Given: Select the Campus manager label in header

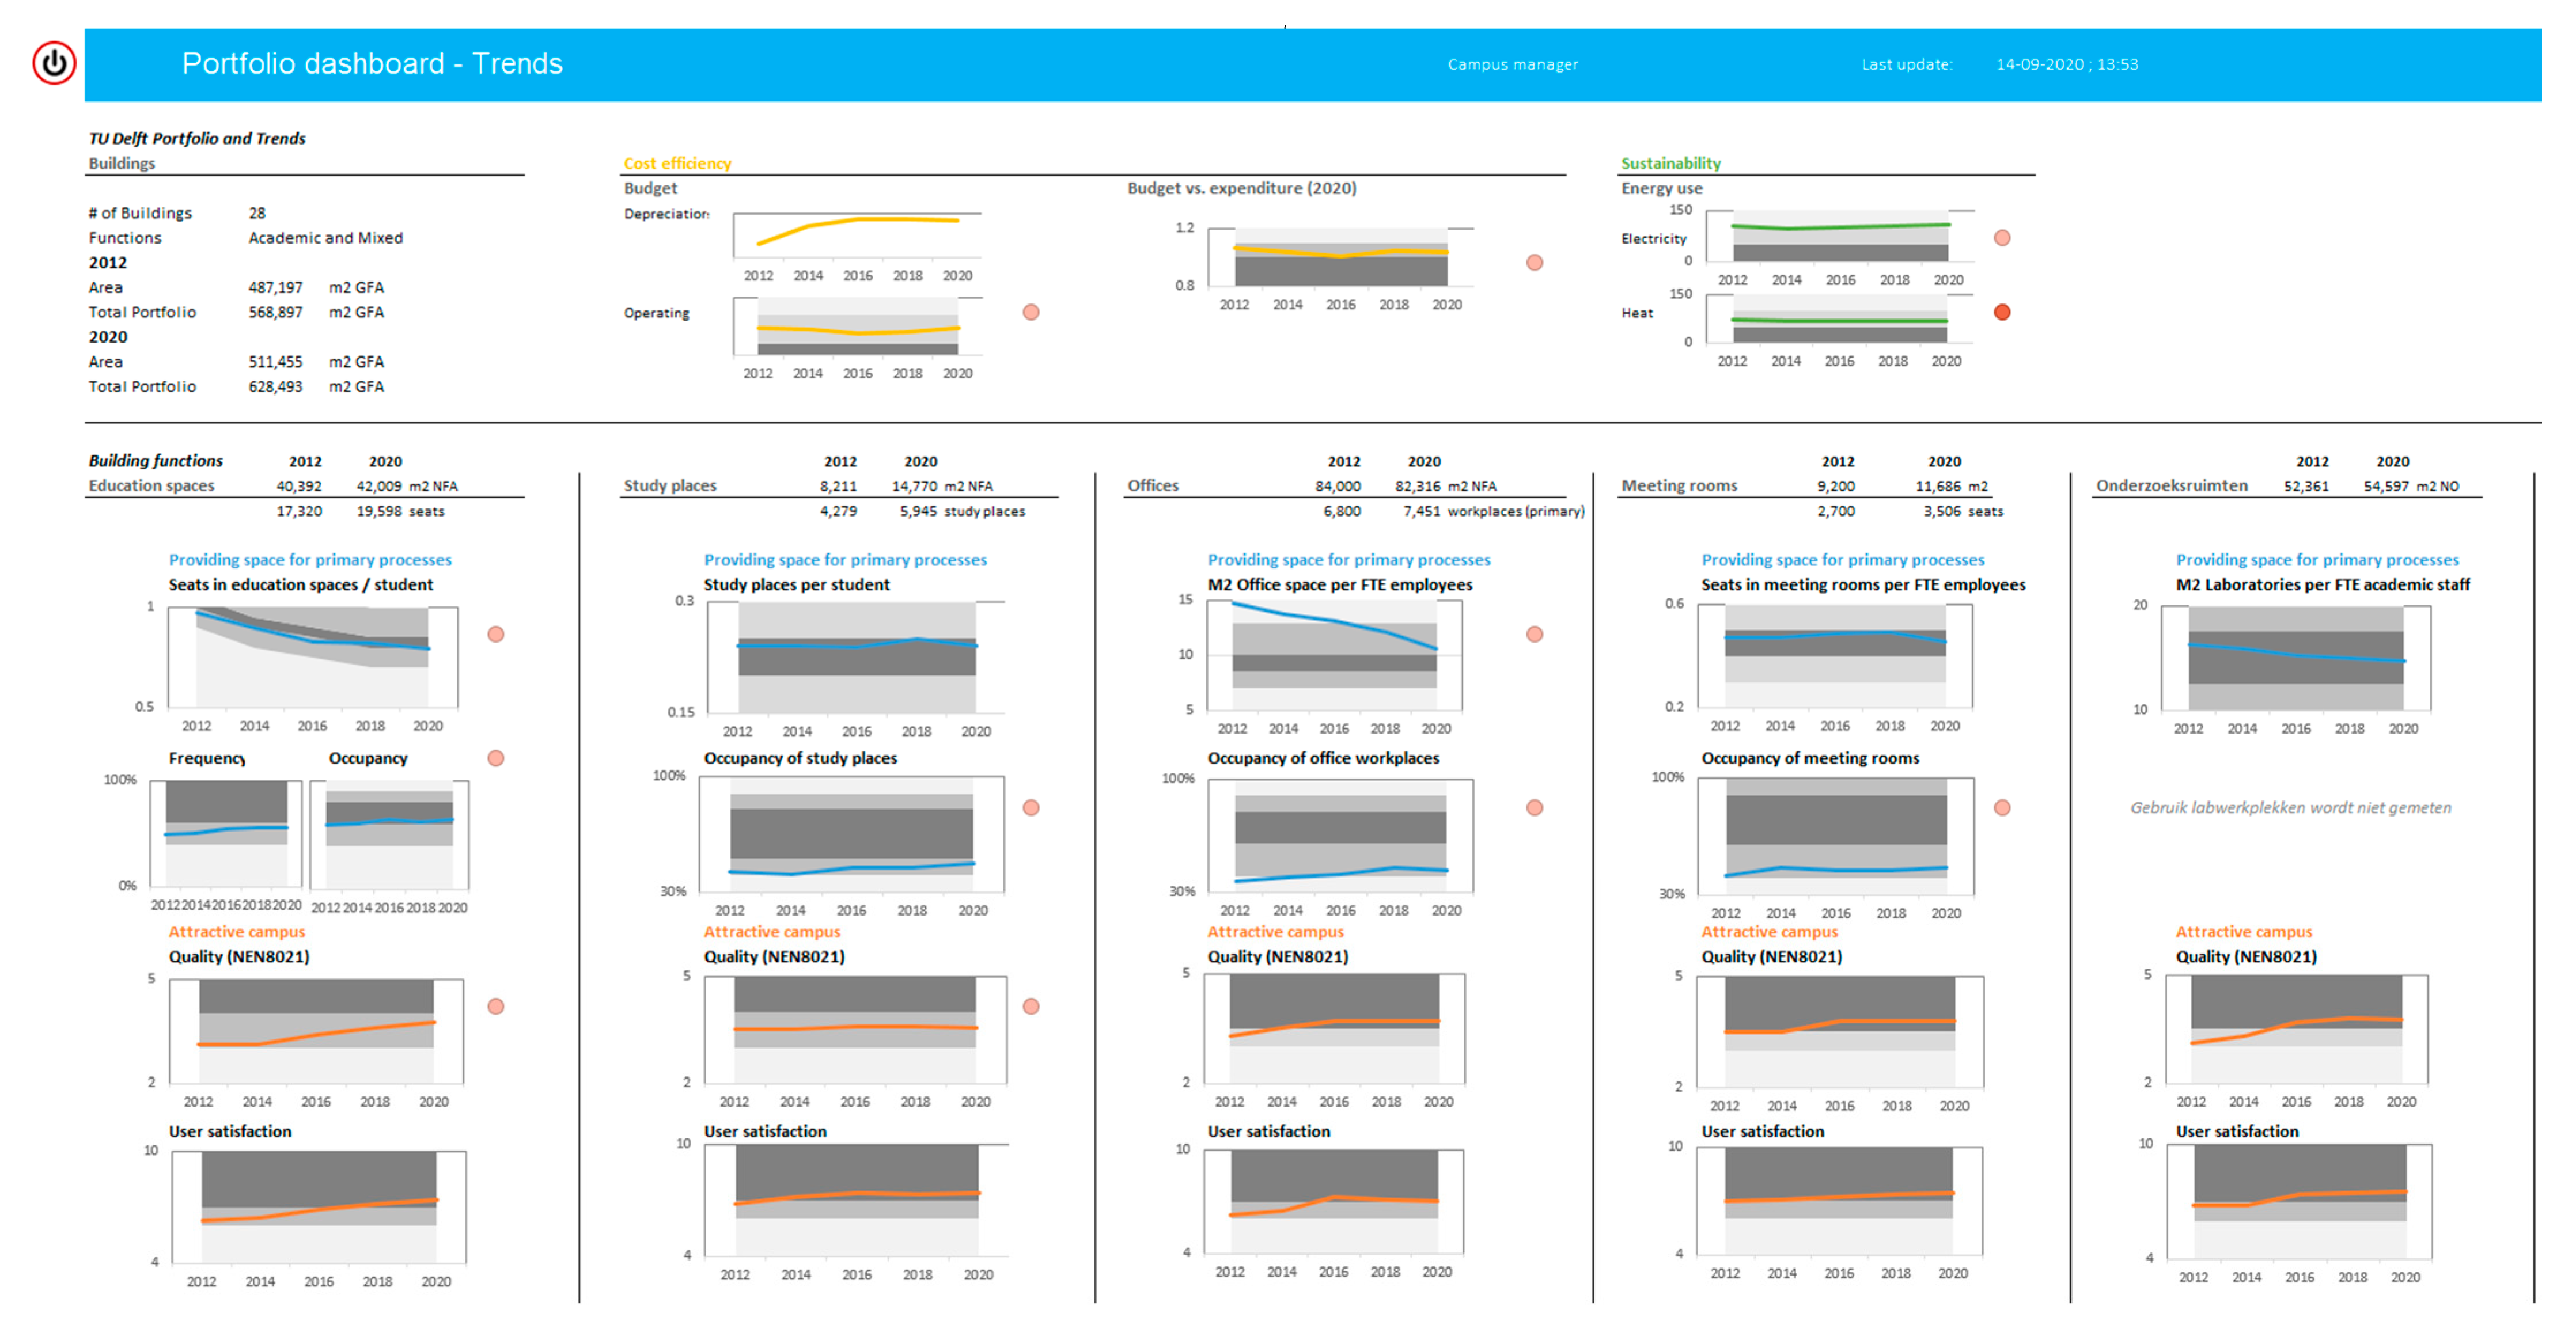Looking at the screenshot, I should [x=1512, y=64].
